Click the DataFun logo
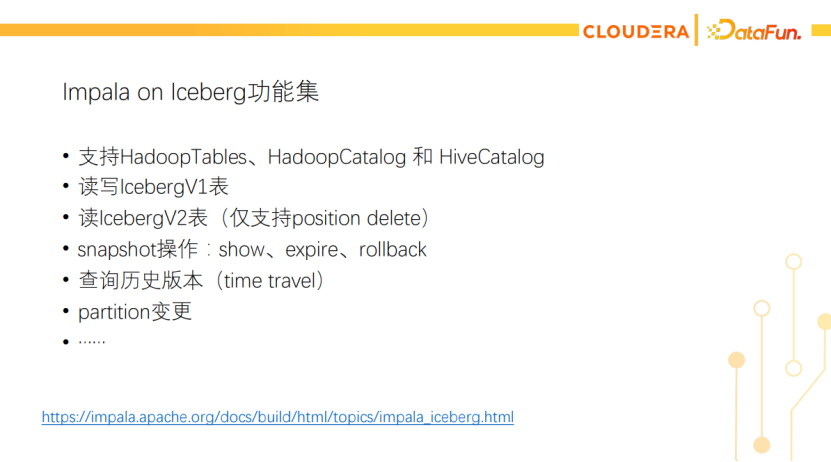831x462 pixels. click(754, 31)
